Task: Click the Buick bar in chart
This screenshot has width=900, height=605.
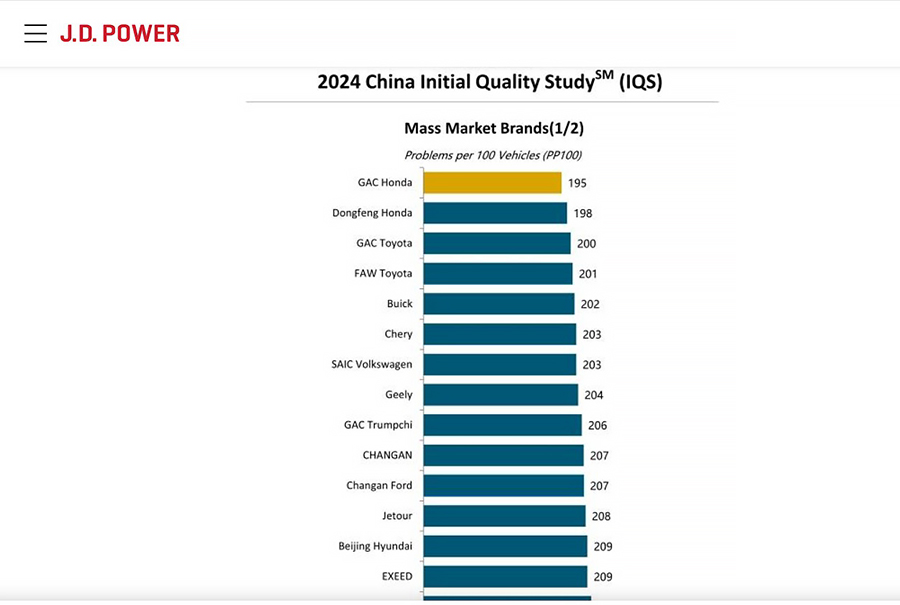Action: click(x=499, y=304)
